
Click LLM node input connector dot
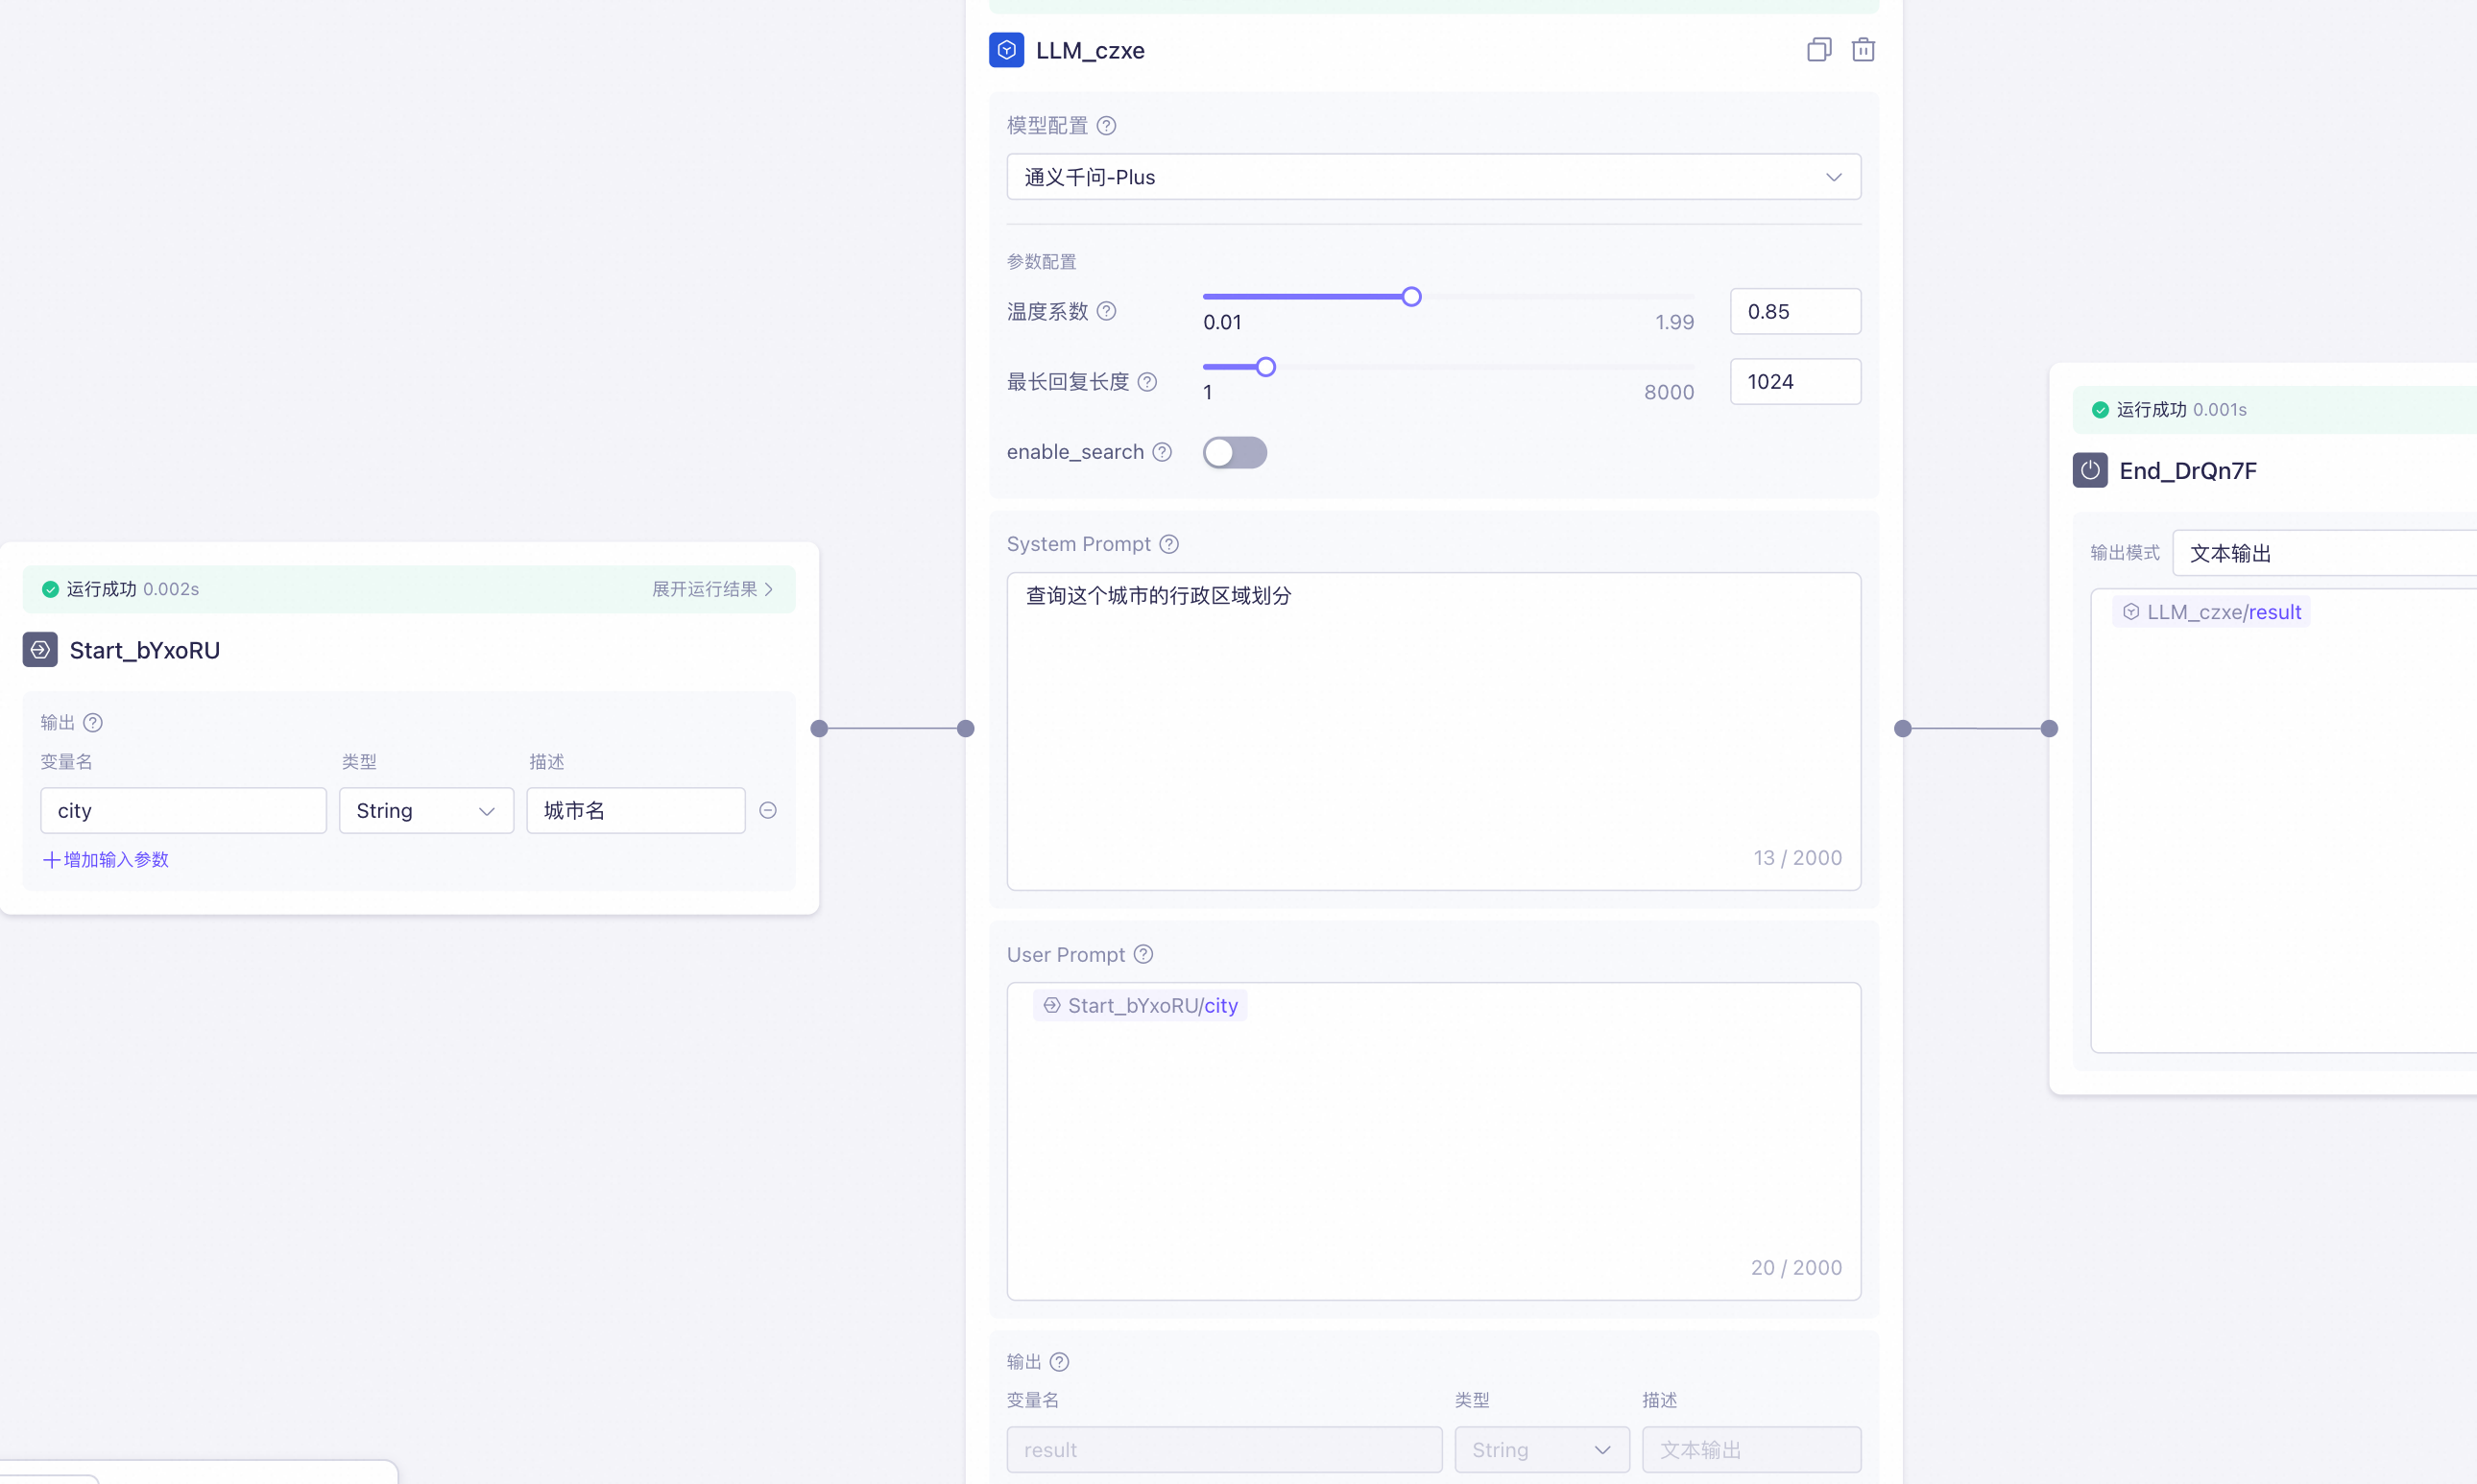click(x=965, y=728)
